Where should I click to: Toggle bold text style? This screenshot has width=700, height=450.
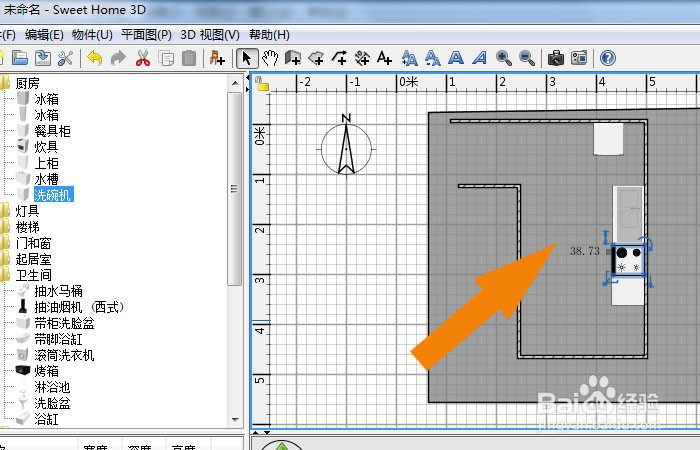pyautogui.click(x=456, y=58)
